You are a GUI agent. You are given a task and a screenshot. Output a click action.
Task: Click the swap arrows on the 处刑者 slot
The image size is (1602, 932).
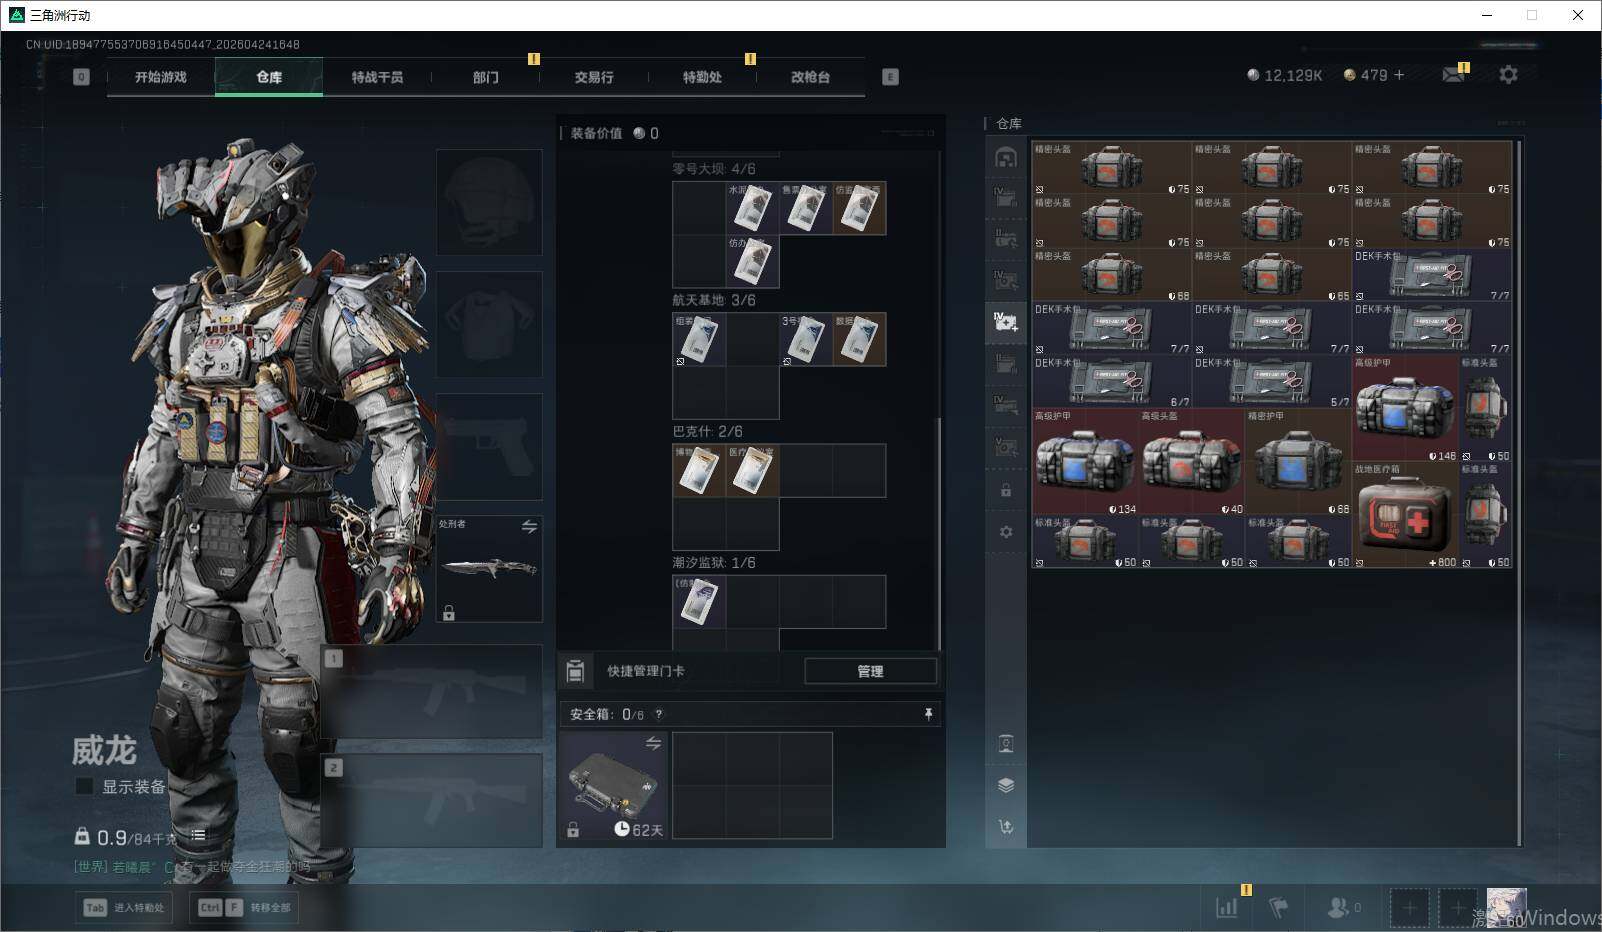(529, 526)
